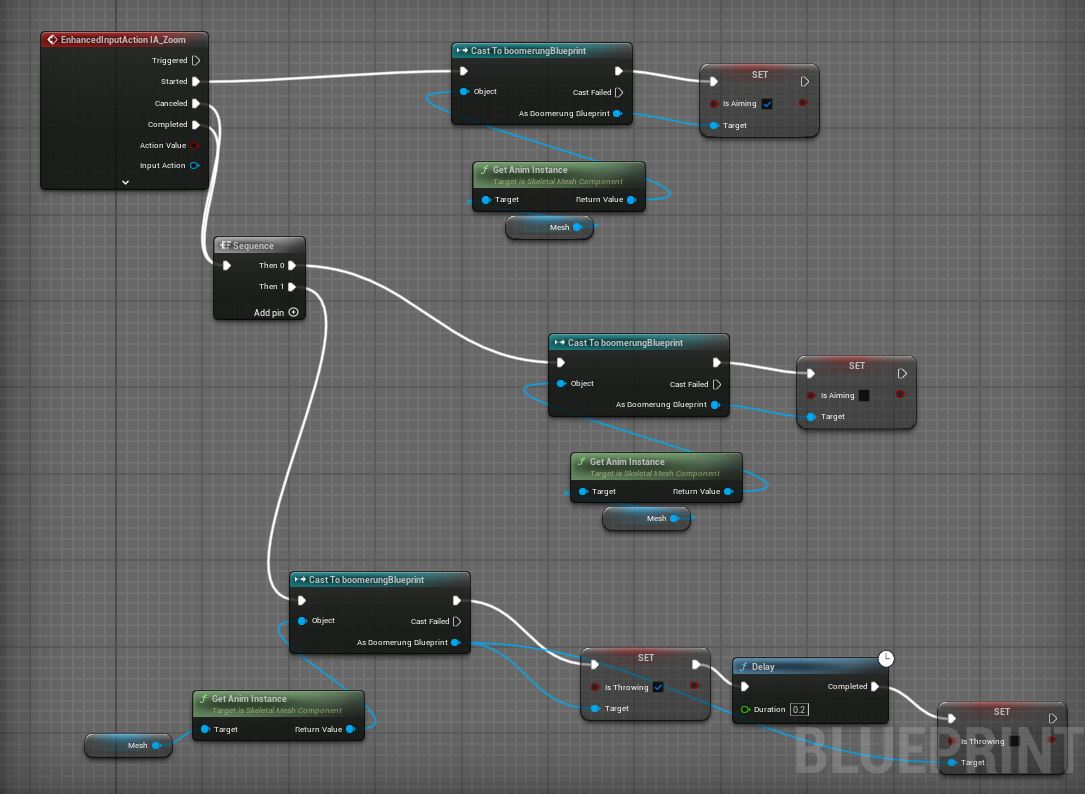Uncheck the ticked Is Aiming checkbox
Image resolution: width=1085 pixels, height=794 pixels.
[x=767, y=104]
